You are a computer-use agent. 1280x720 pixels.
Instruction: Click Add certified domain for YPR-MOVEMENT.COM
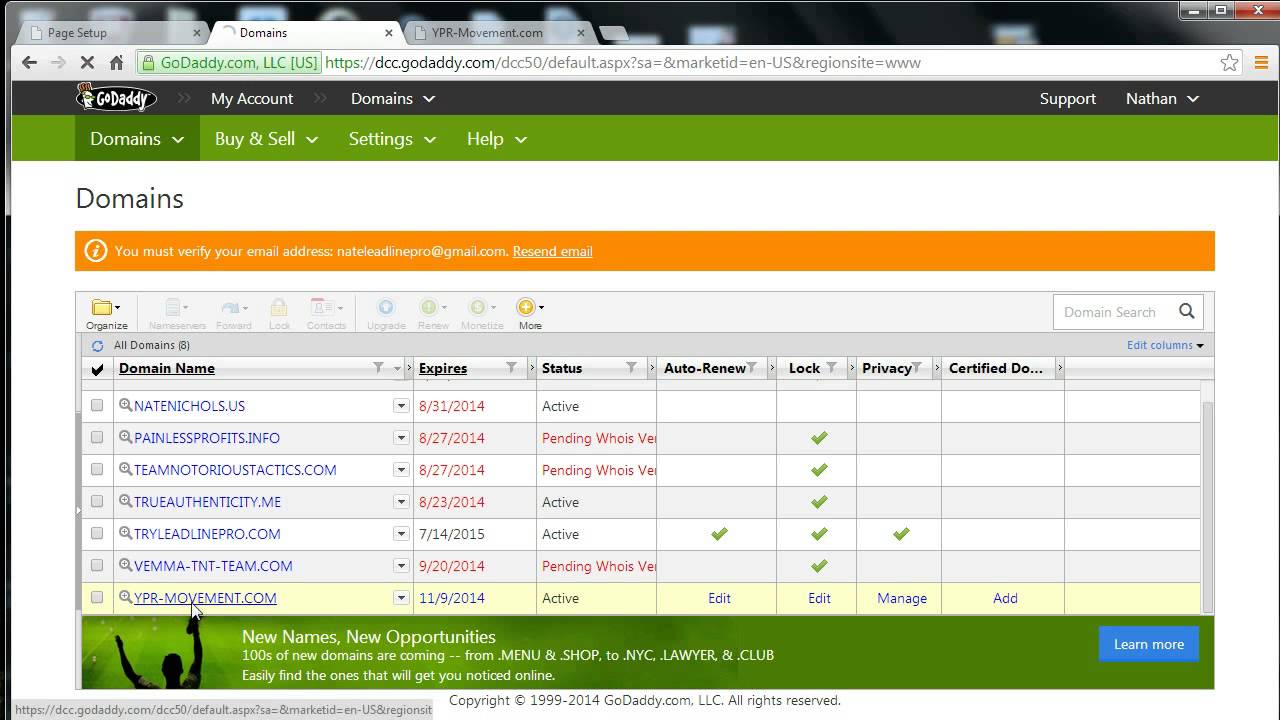[1005, 598]
